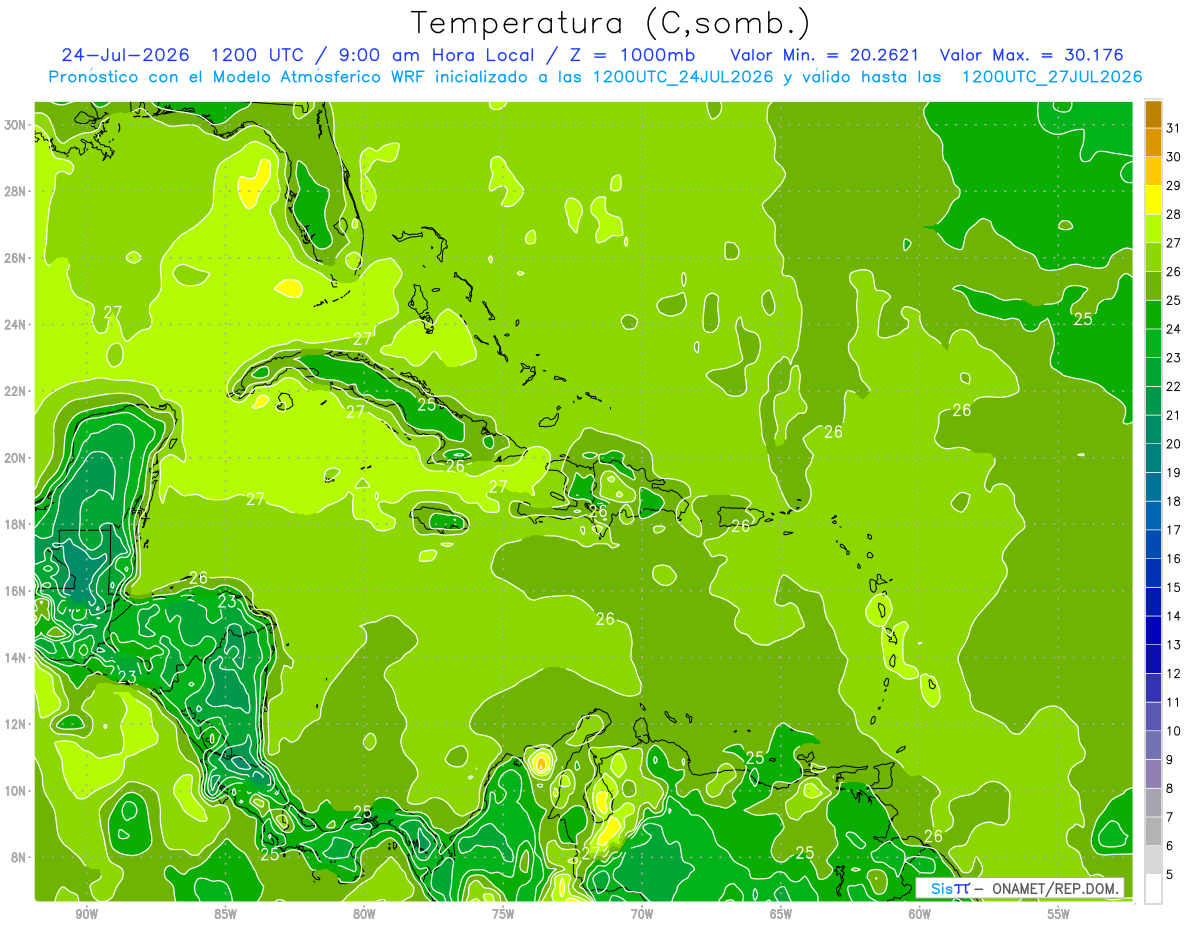
Task: Click the "28N" latitude axis label
Action: pyautogui.click(x=14, y=191)
